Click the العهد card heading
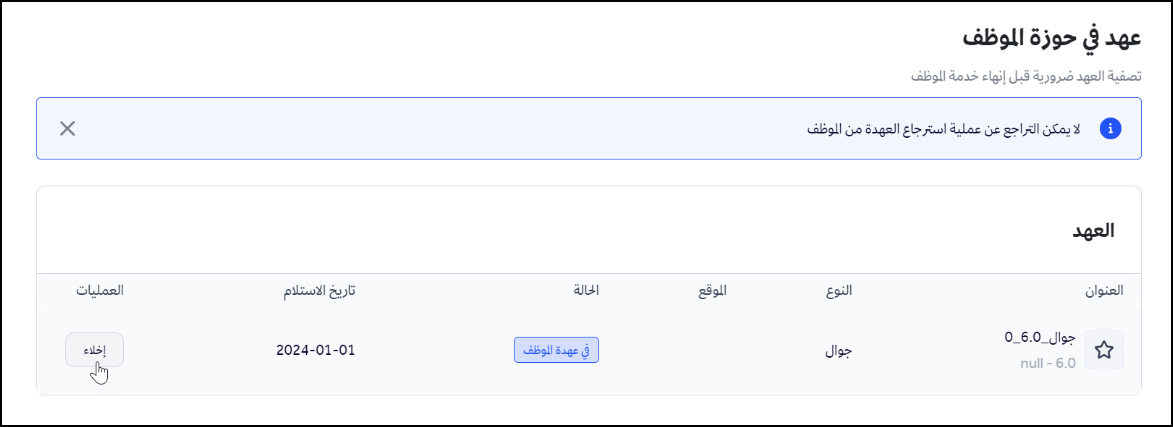 point(1091,230)
